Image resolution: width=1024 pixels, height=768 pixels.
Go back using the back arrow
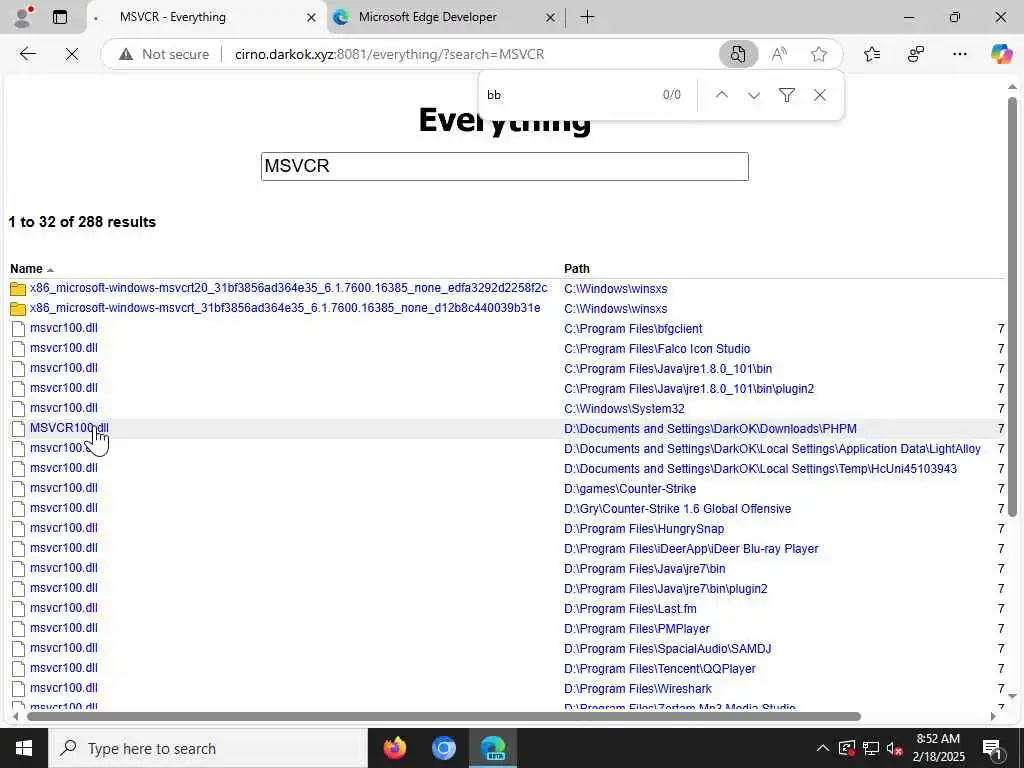[27, 54]
